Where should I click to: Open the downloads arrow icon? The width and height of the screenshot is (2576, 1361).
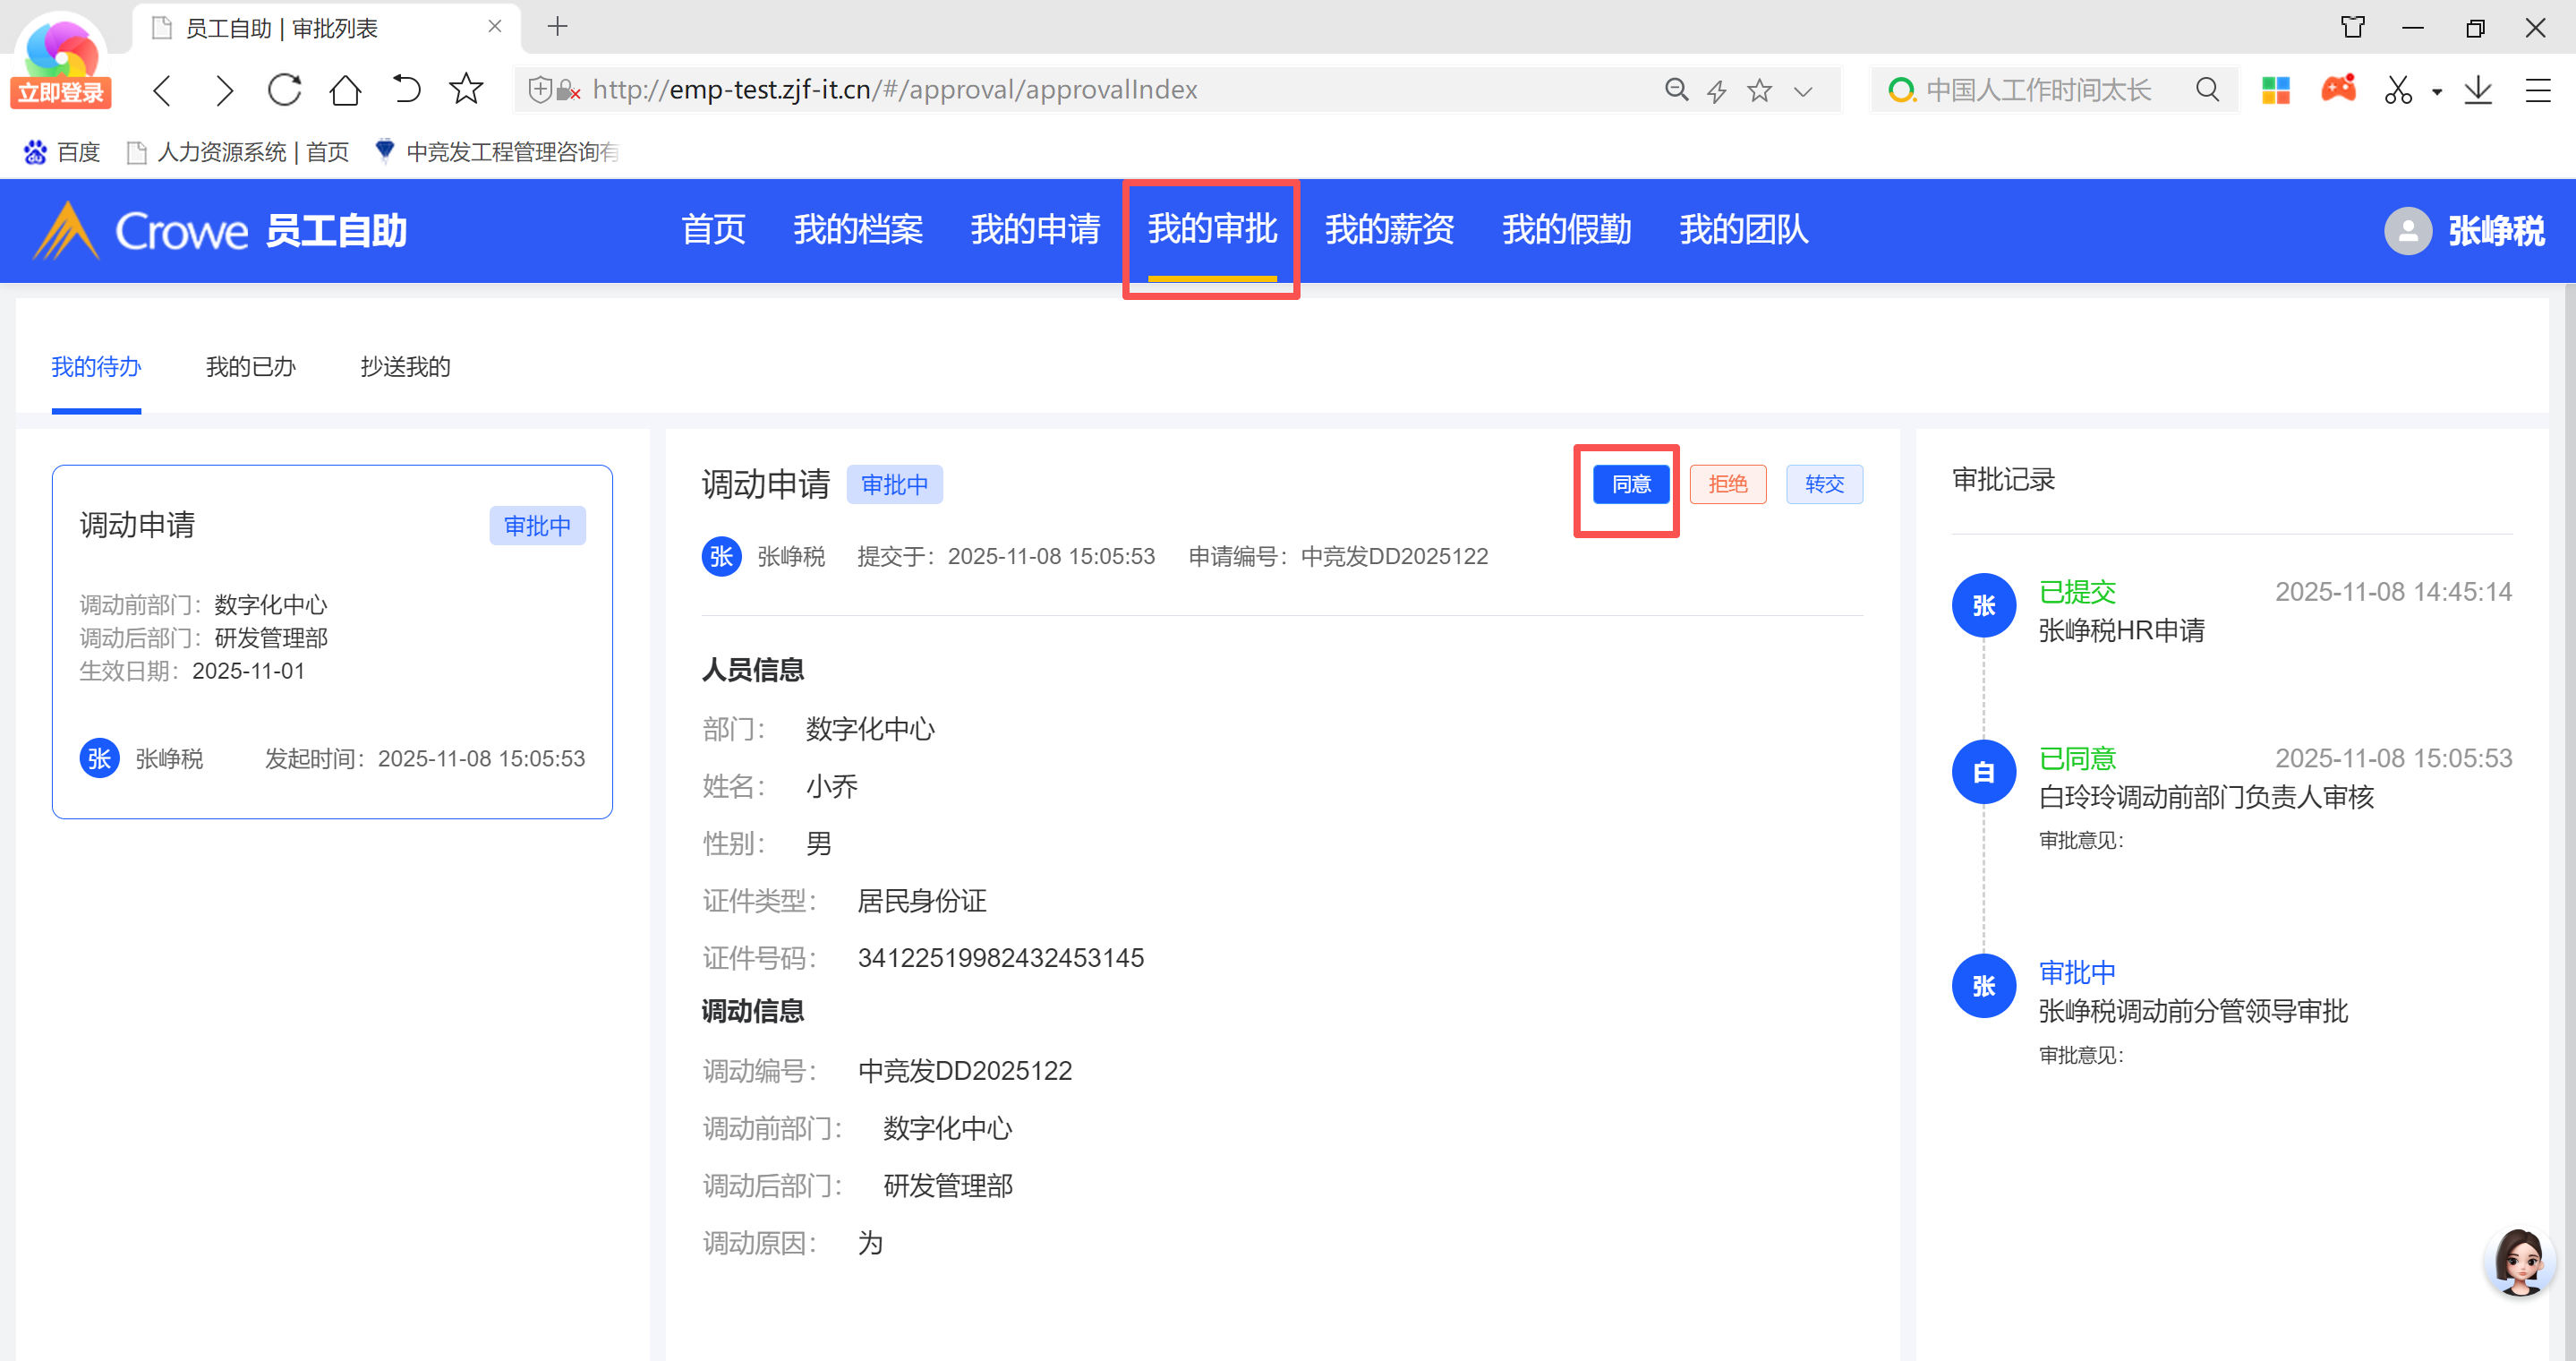2478,90
